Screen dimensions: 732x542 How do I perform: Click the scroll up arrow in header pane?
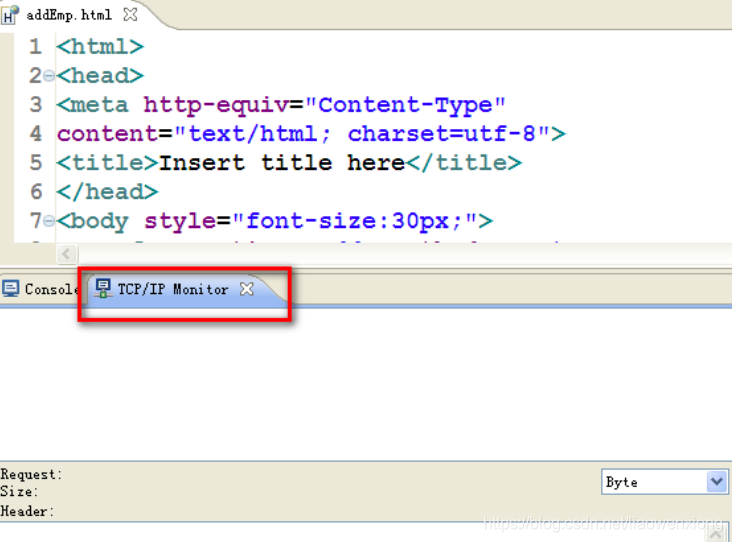tap(717, 533)
